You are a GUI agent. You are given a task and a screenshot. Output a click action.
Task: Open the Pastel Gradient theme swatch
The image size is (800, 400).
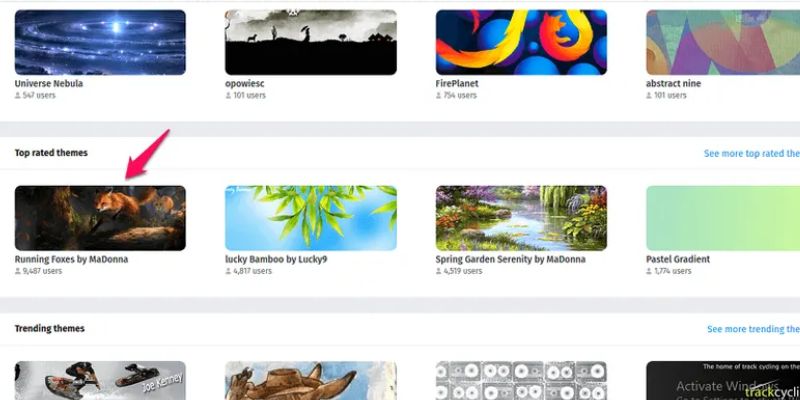(x=723, y=218)
